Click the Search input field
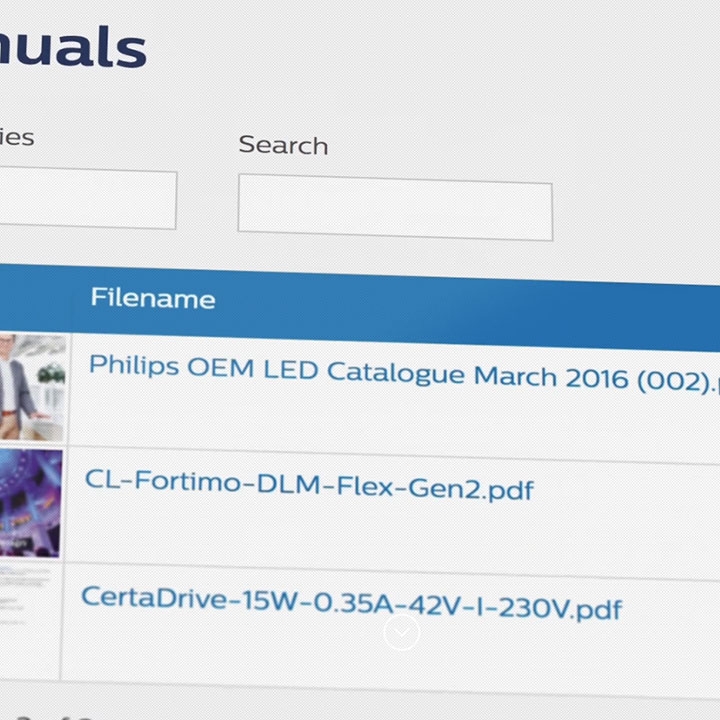The width and height of the screenshot is (720, 720). click(395, 207)
